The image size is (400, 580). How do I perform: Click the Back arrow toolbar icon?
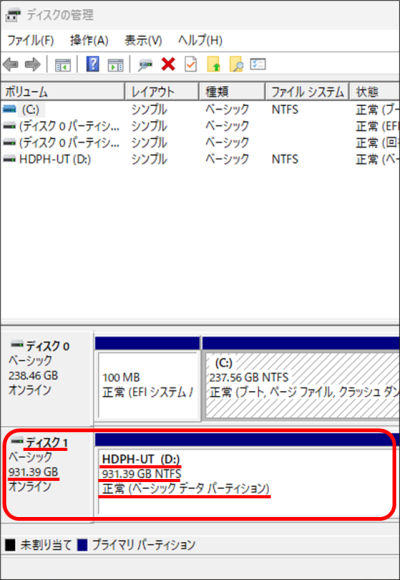[x=10, y=65]
